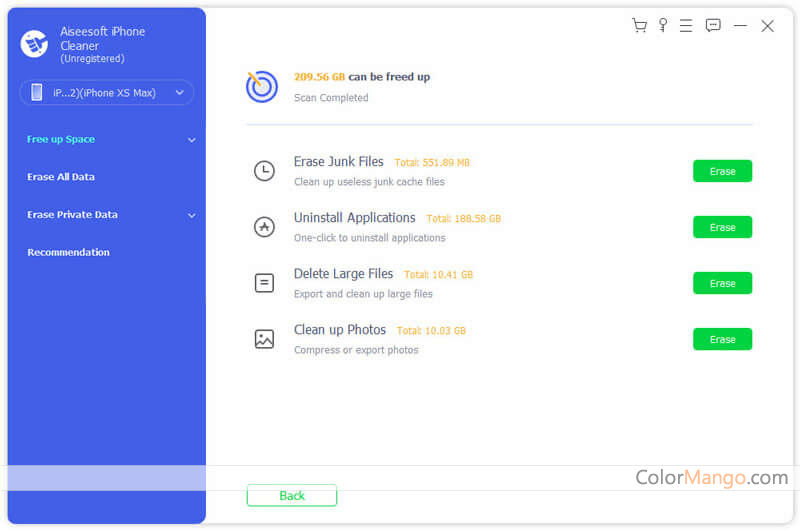Open the Recommendation sidebar item
Image resolution: width=800 pixels, height=530 pixels.
(68, 252)
